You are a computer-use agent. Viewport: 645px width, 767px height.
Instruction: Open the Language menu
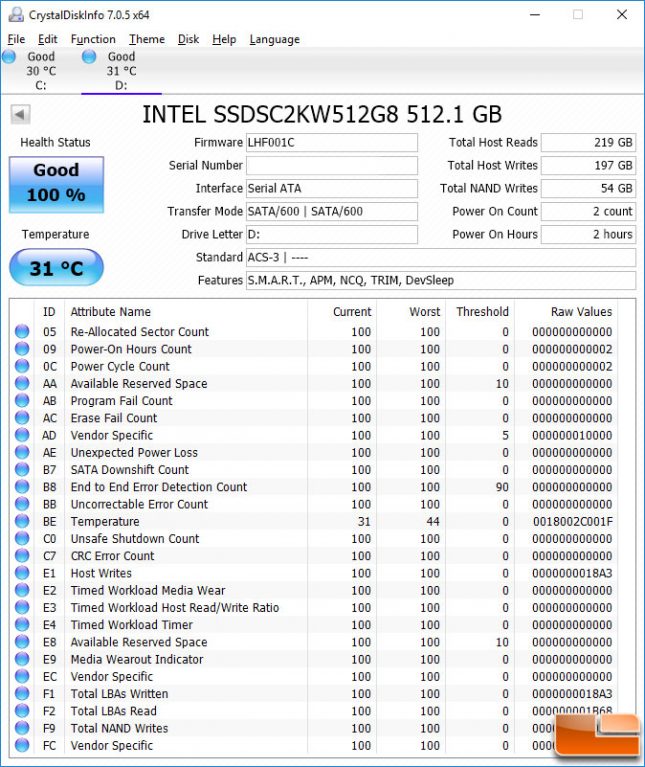pyautogui.click(x=274, y=39)
